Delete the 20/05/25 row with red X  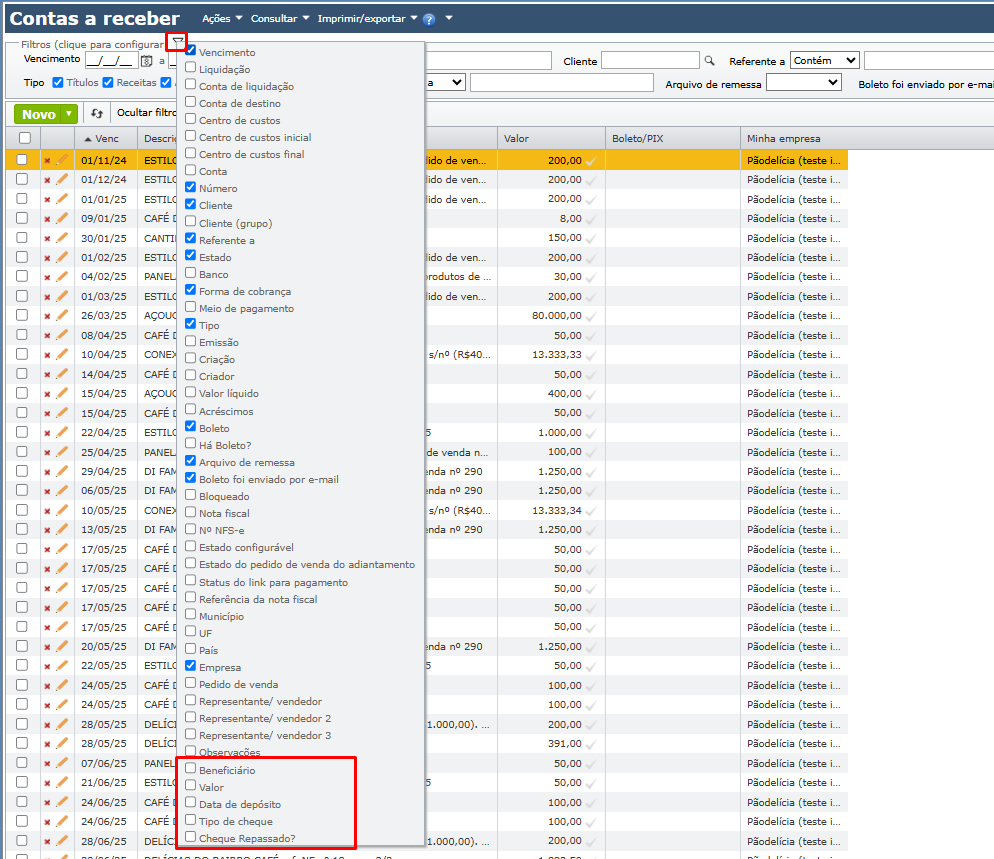tap(47, 647)
